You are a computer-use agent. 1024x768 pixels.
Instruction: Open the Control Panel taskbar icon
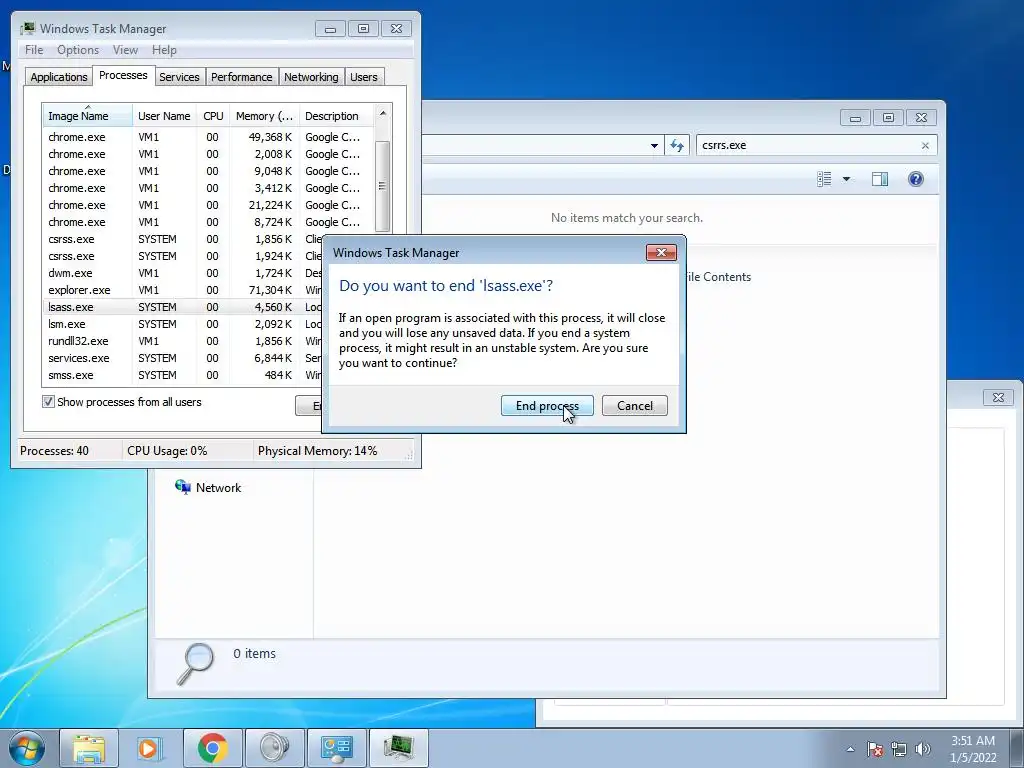(x=336, y=748)
